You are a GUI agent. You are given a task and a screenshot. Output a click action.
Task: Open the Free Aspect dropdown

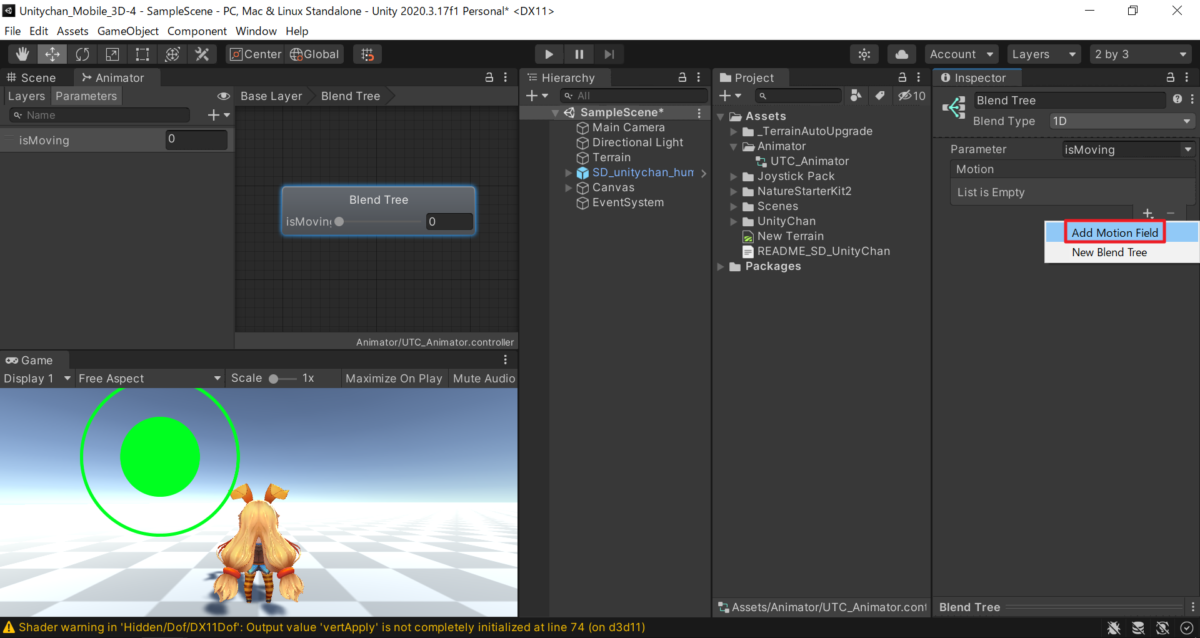coord(150,378)
